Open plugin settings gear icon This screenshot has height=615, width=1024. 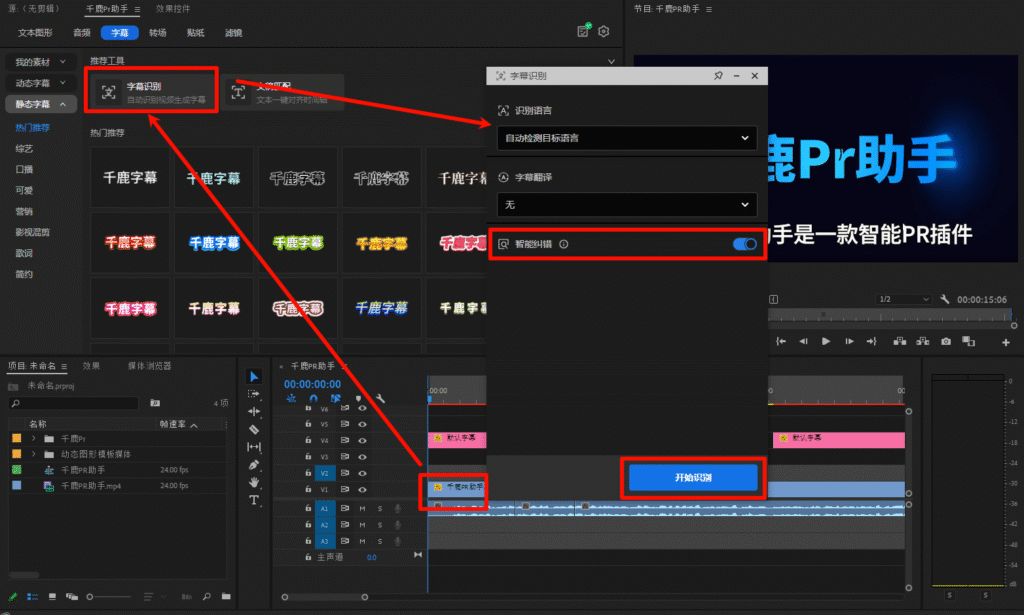pos(604,32)
